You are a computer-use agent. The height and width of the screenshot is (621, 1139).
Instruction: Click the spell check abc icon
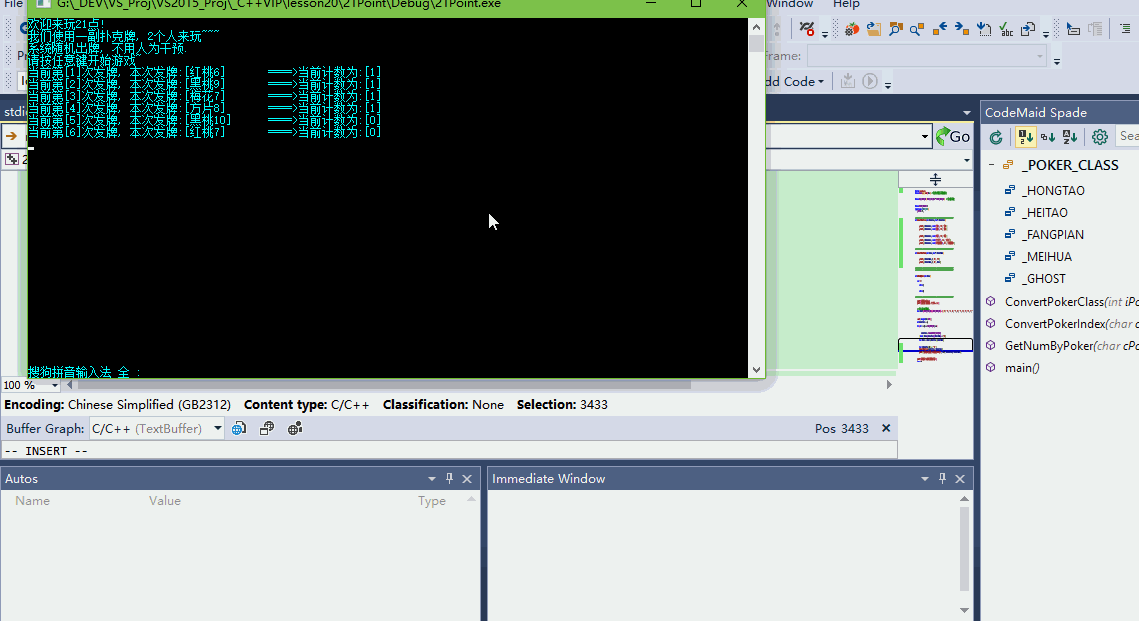pos(1006,30)
